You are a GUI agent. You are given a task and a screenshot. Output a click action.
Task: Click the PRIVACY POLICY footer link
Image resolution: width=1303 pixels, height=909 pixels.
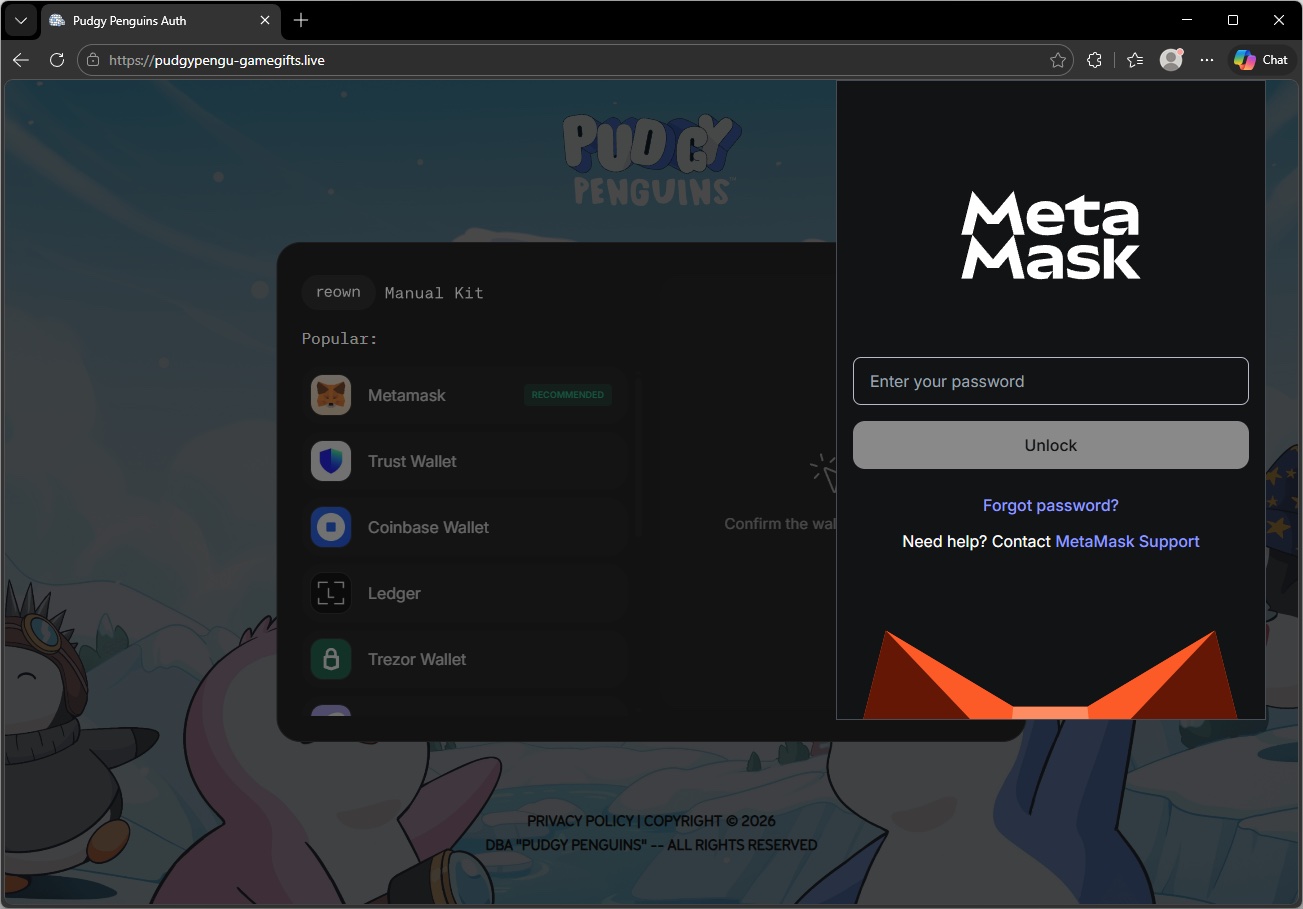(x=580, y=820)
